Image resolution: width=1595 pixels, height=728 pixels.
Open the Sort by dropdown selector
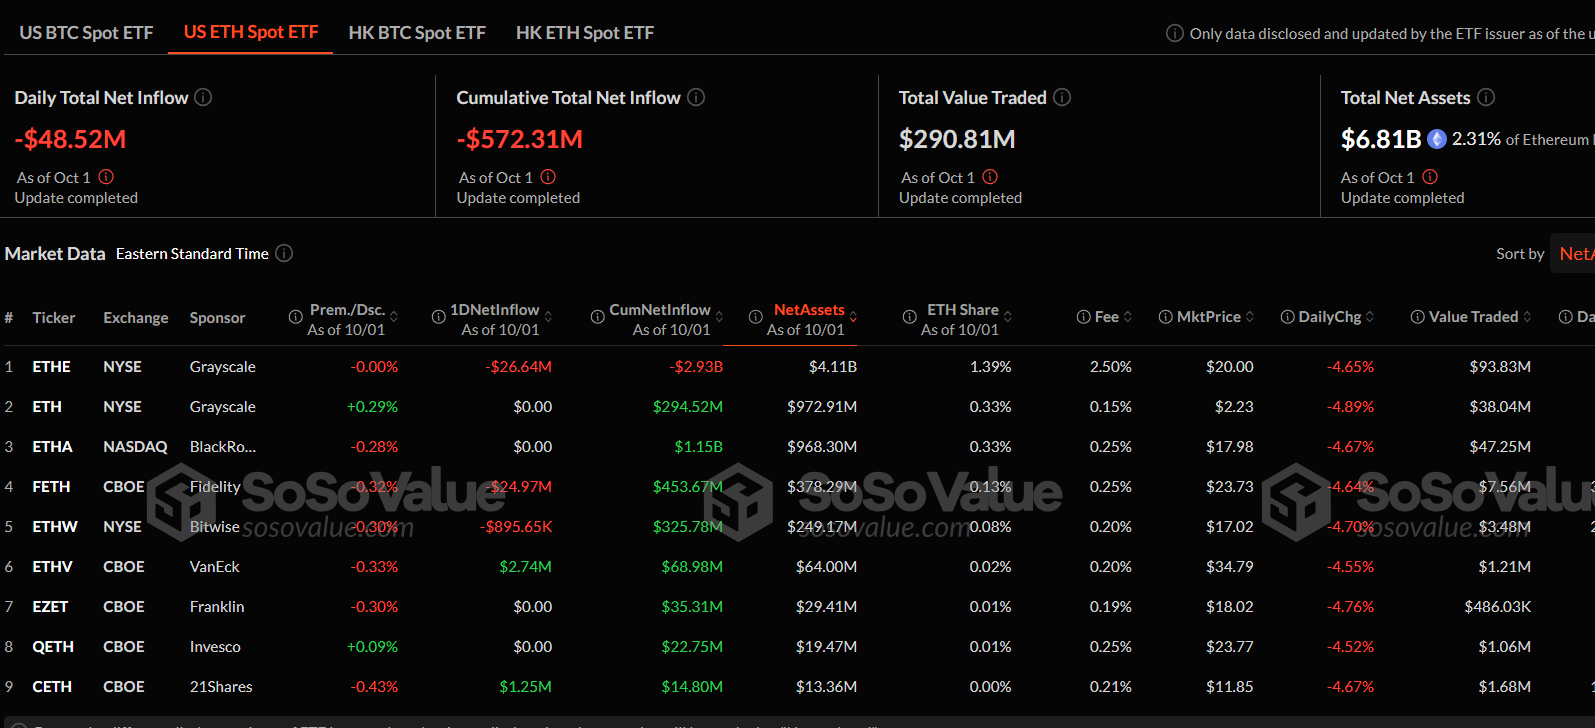1573,254
